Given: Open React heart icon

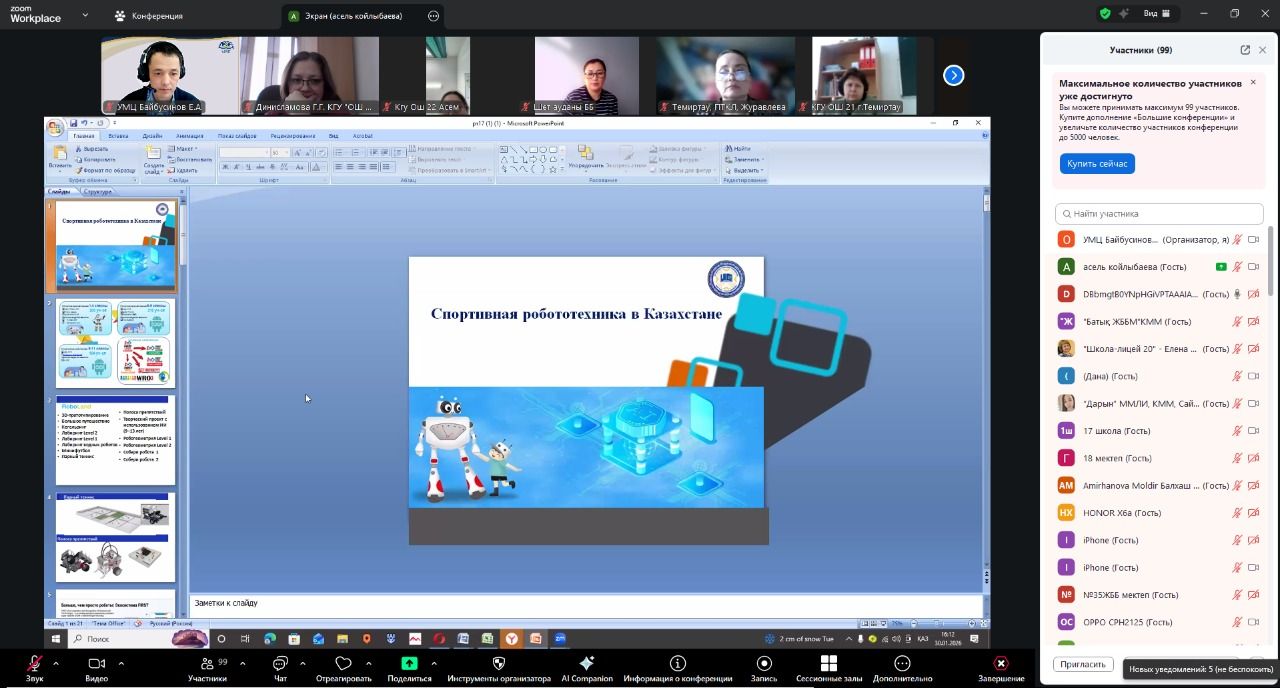Looking at the screenshot, I should click(343, 664).
